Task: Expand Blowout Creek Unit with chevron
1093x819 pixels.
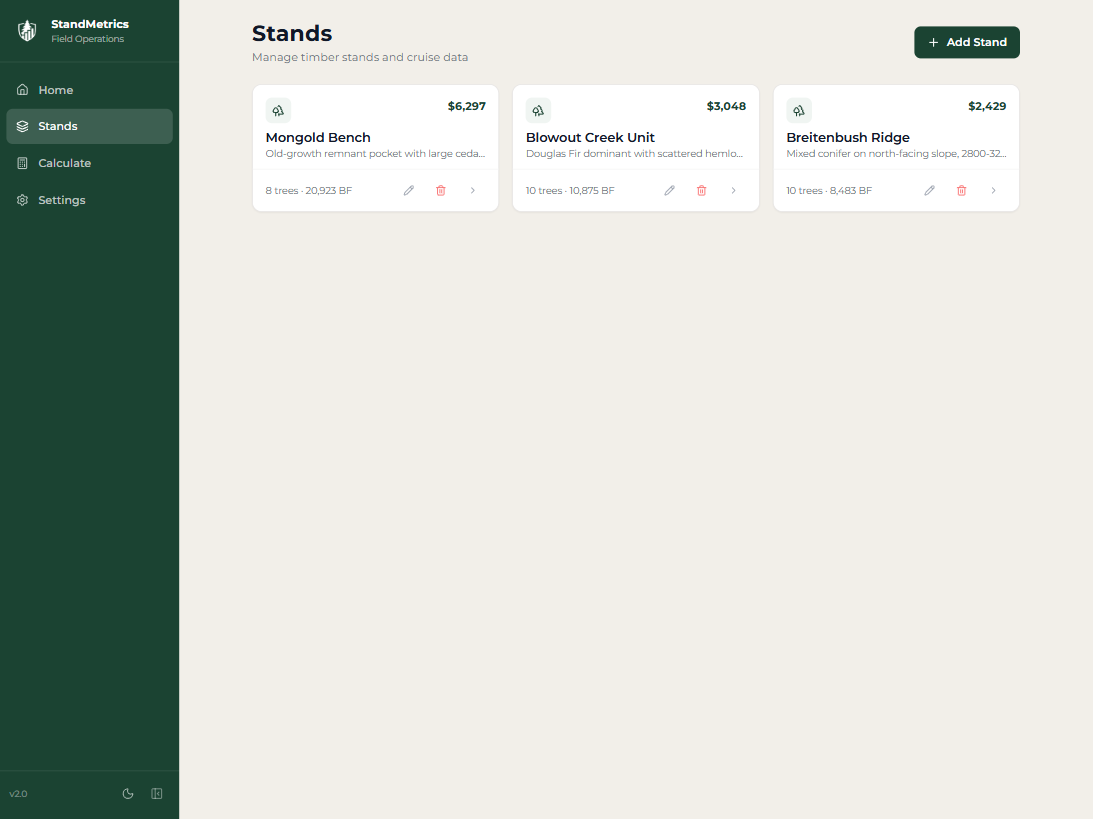Action: click(733, 190)
